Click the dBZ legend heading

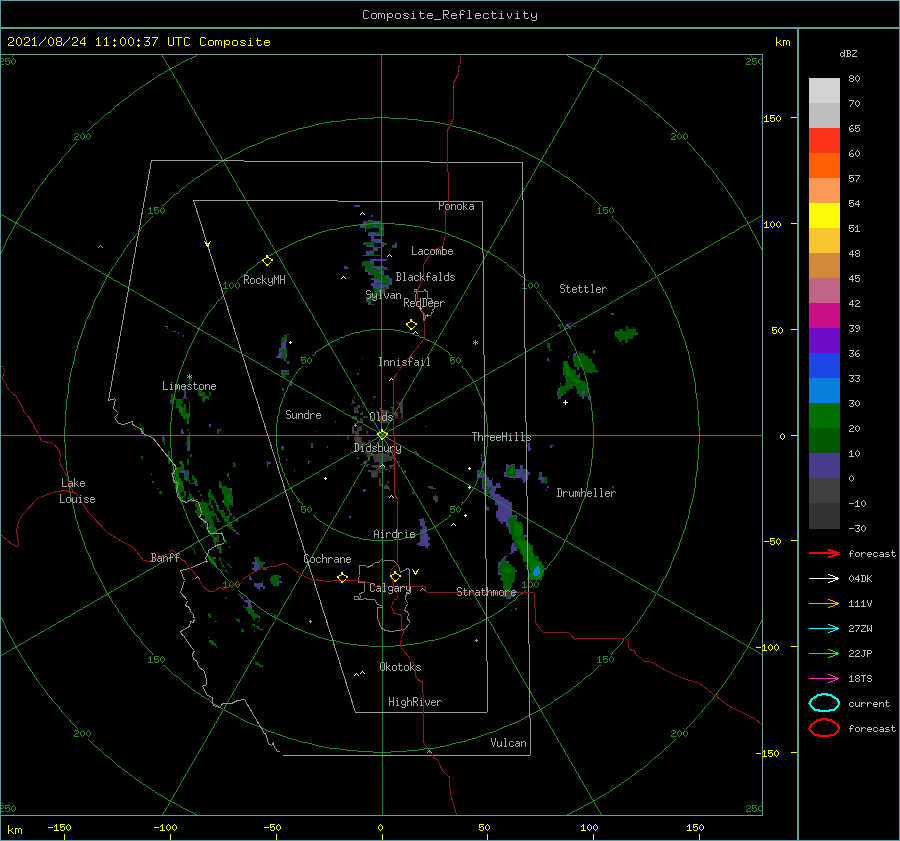(848, 53)
